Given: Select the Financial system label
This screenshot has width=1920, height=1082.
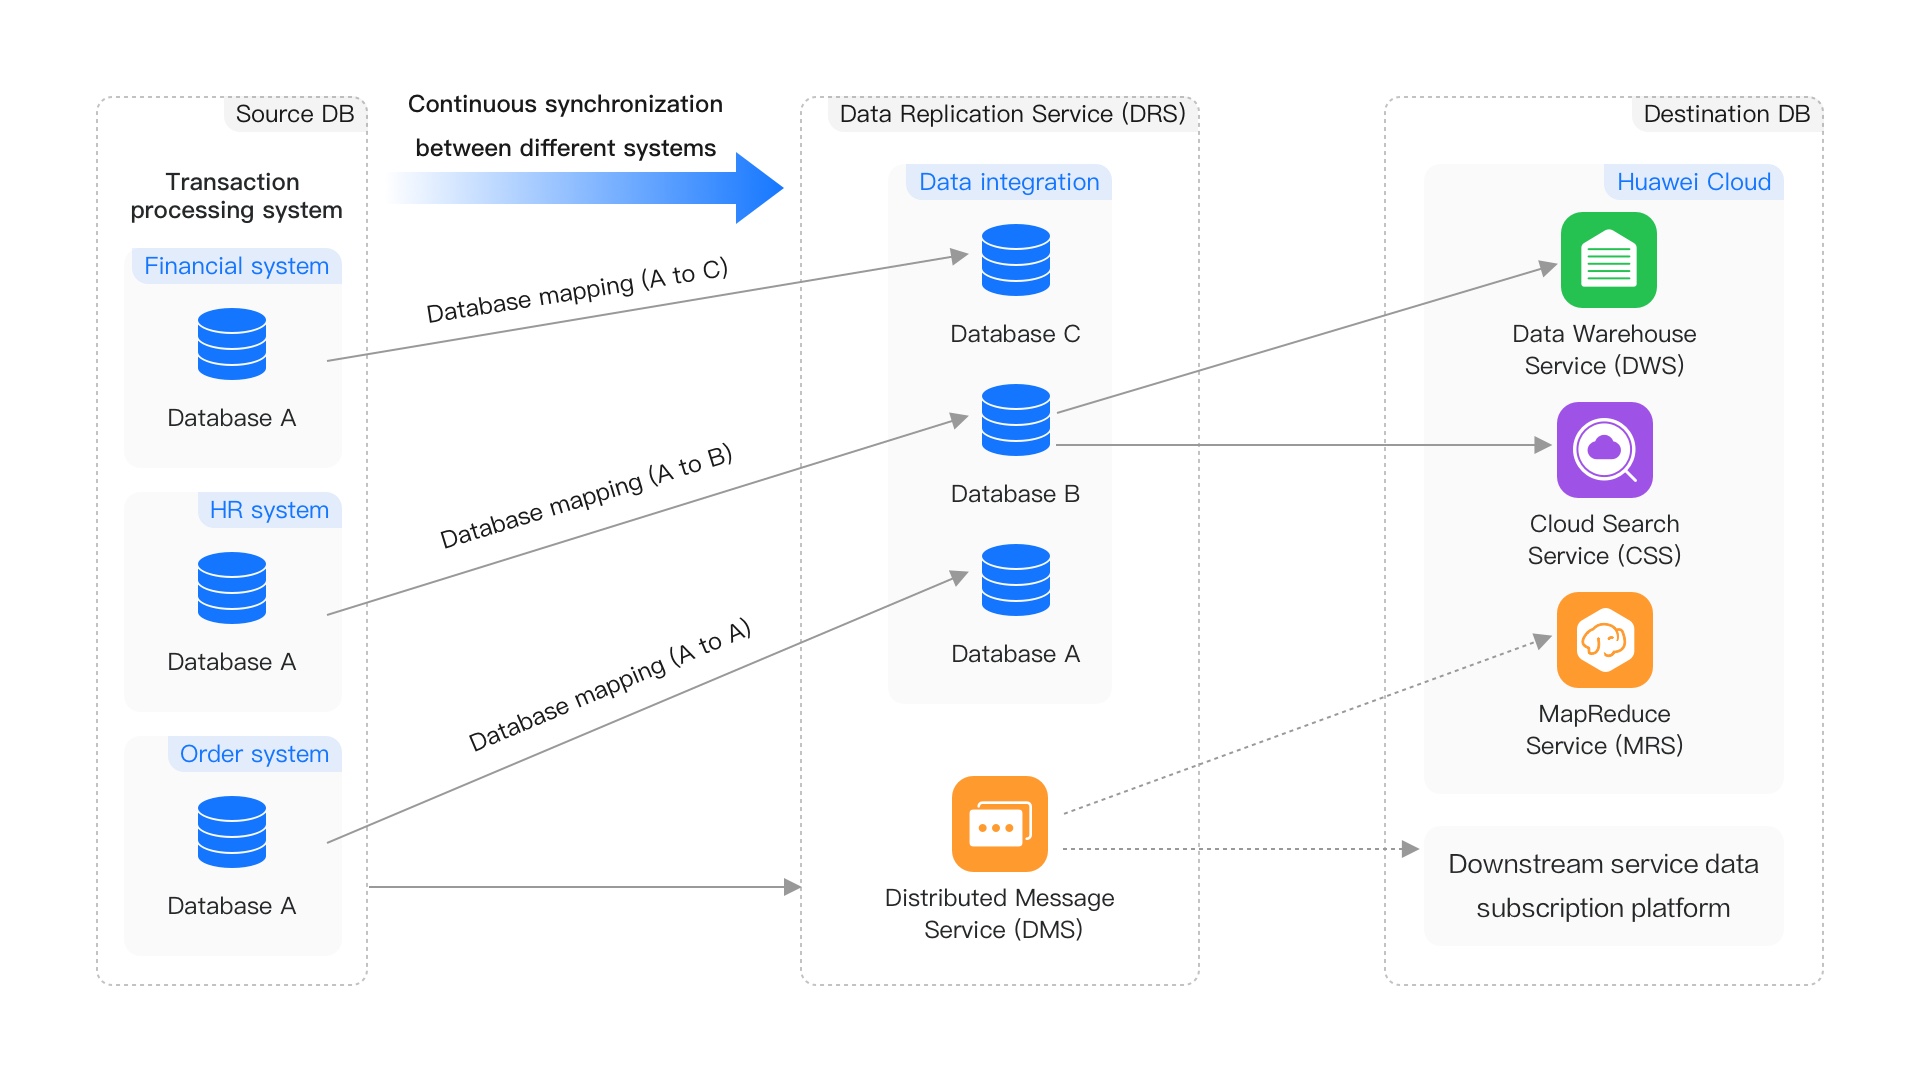Looking at the screenshot, I should (x=235, y=266).
